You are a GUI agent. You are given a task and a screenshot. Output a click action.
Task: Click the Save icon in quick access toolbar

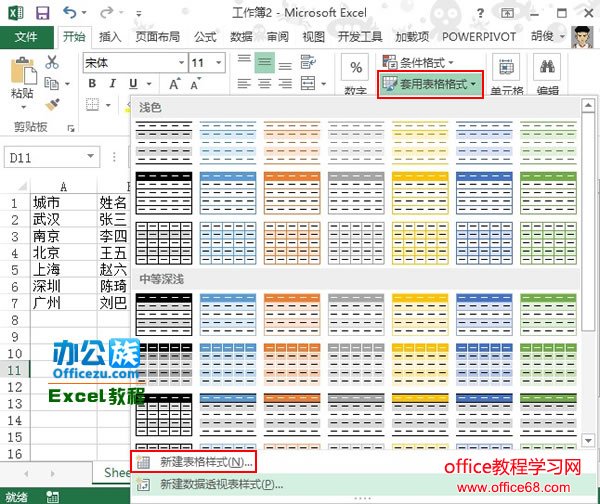(42, 13)
